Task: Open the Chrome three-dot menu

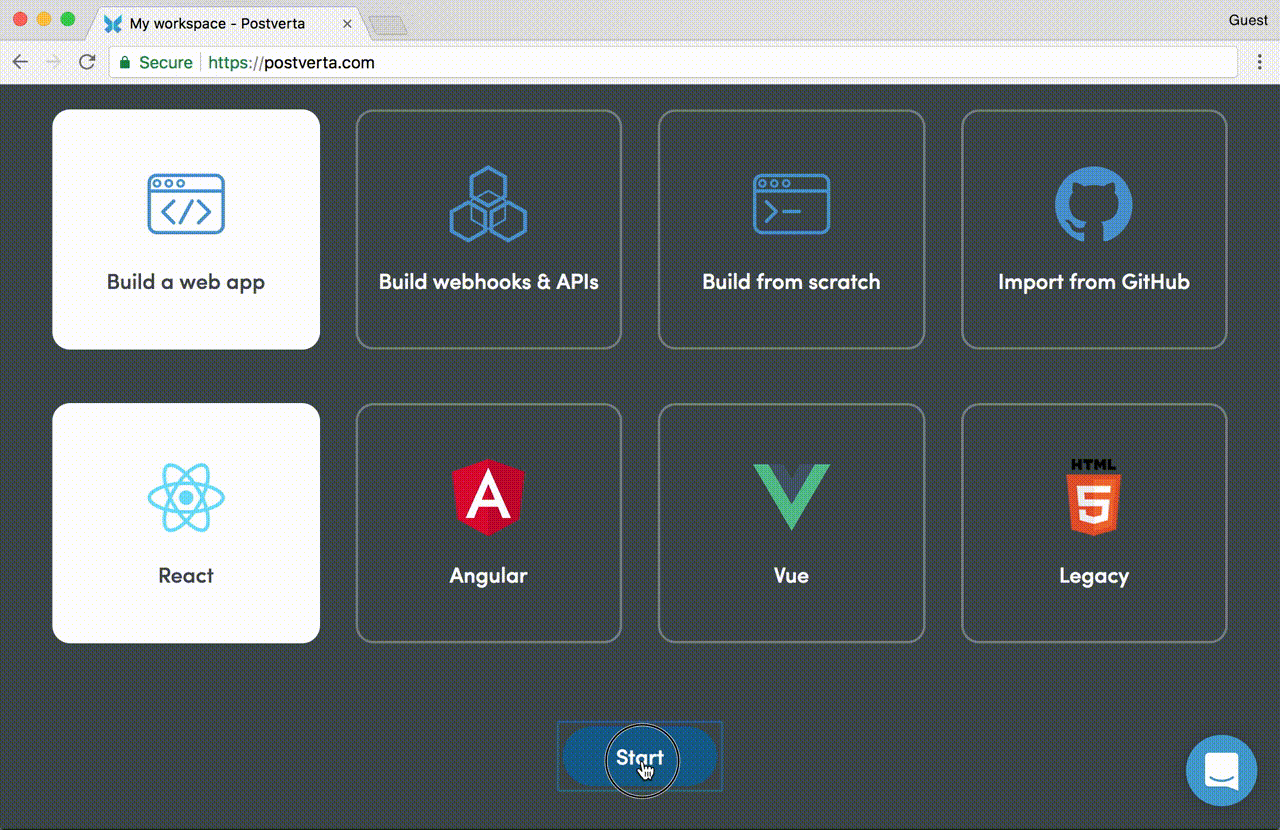Action: [1260, 62]
